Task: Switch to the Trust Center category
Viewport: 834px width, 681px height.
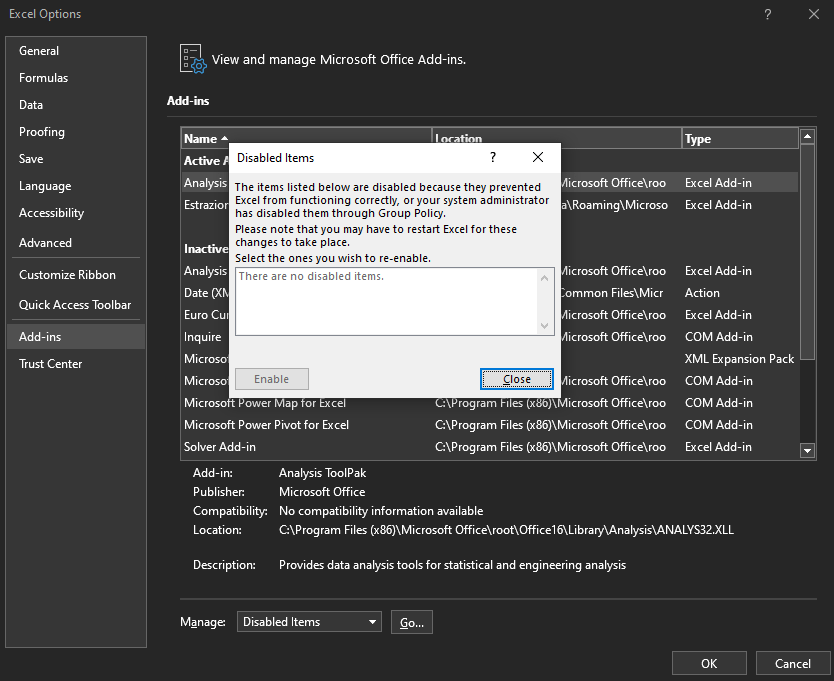Action: (51, 364)
